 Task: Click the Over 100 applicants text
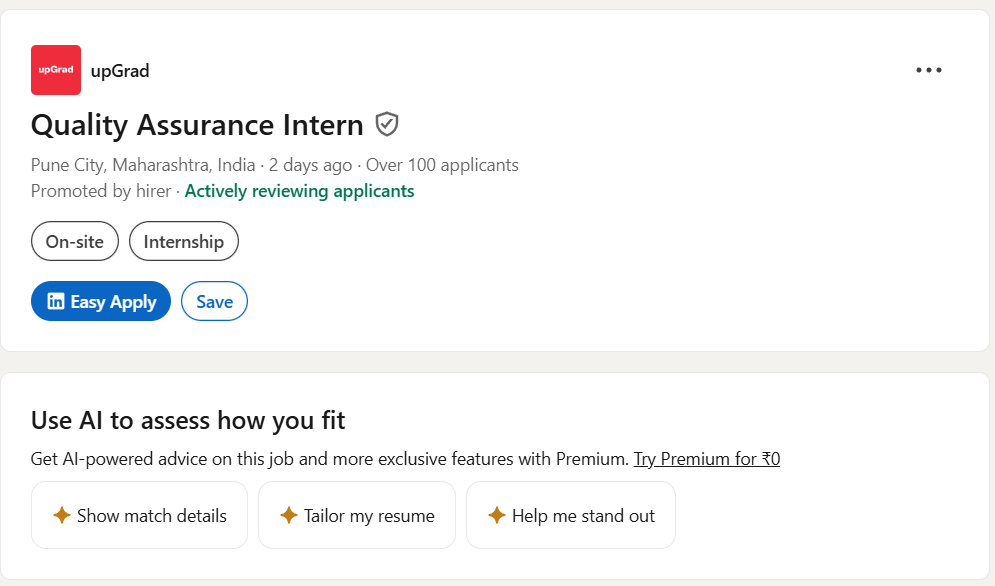[442, 165]
